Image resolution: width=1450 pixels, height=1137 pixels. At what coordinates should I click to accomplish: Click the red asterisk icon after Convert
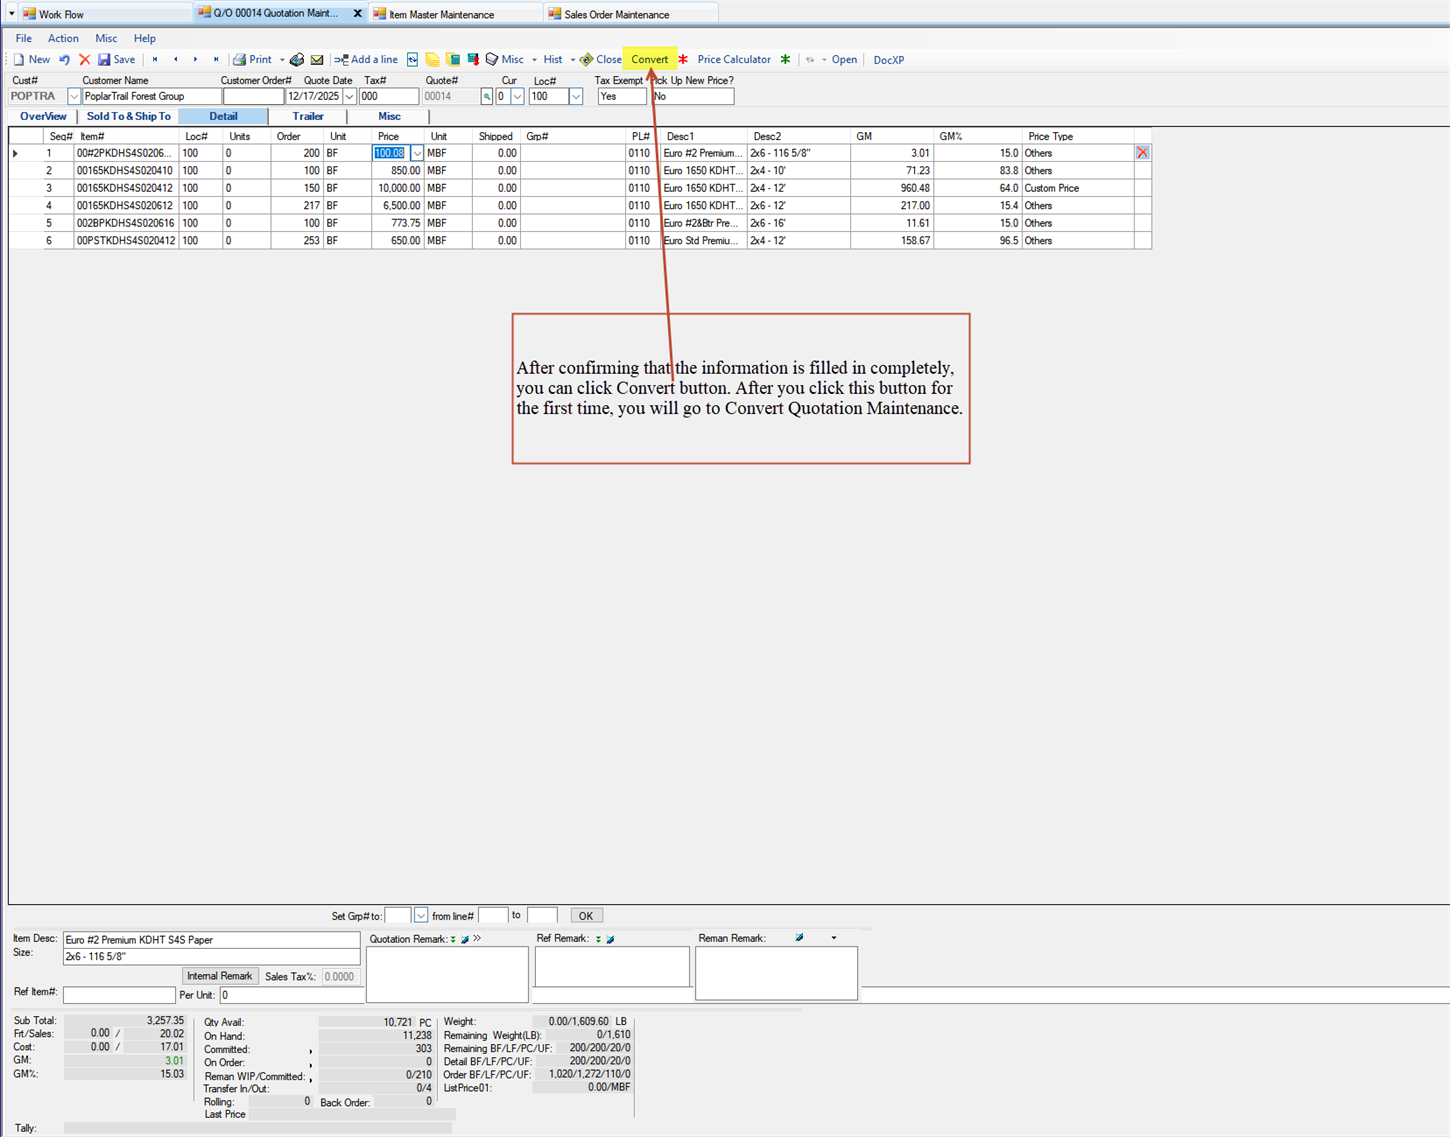683,60
